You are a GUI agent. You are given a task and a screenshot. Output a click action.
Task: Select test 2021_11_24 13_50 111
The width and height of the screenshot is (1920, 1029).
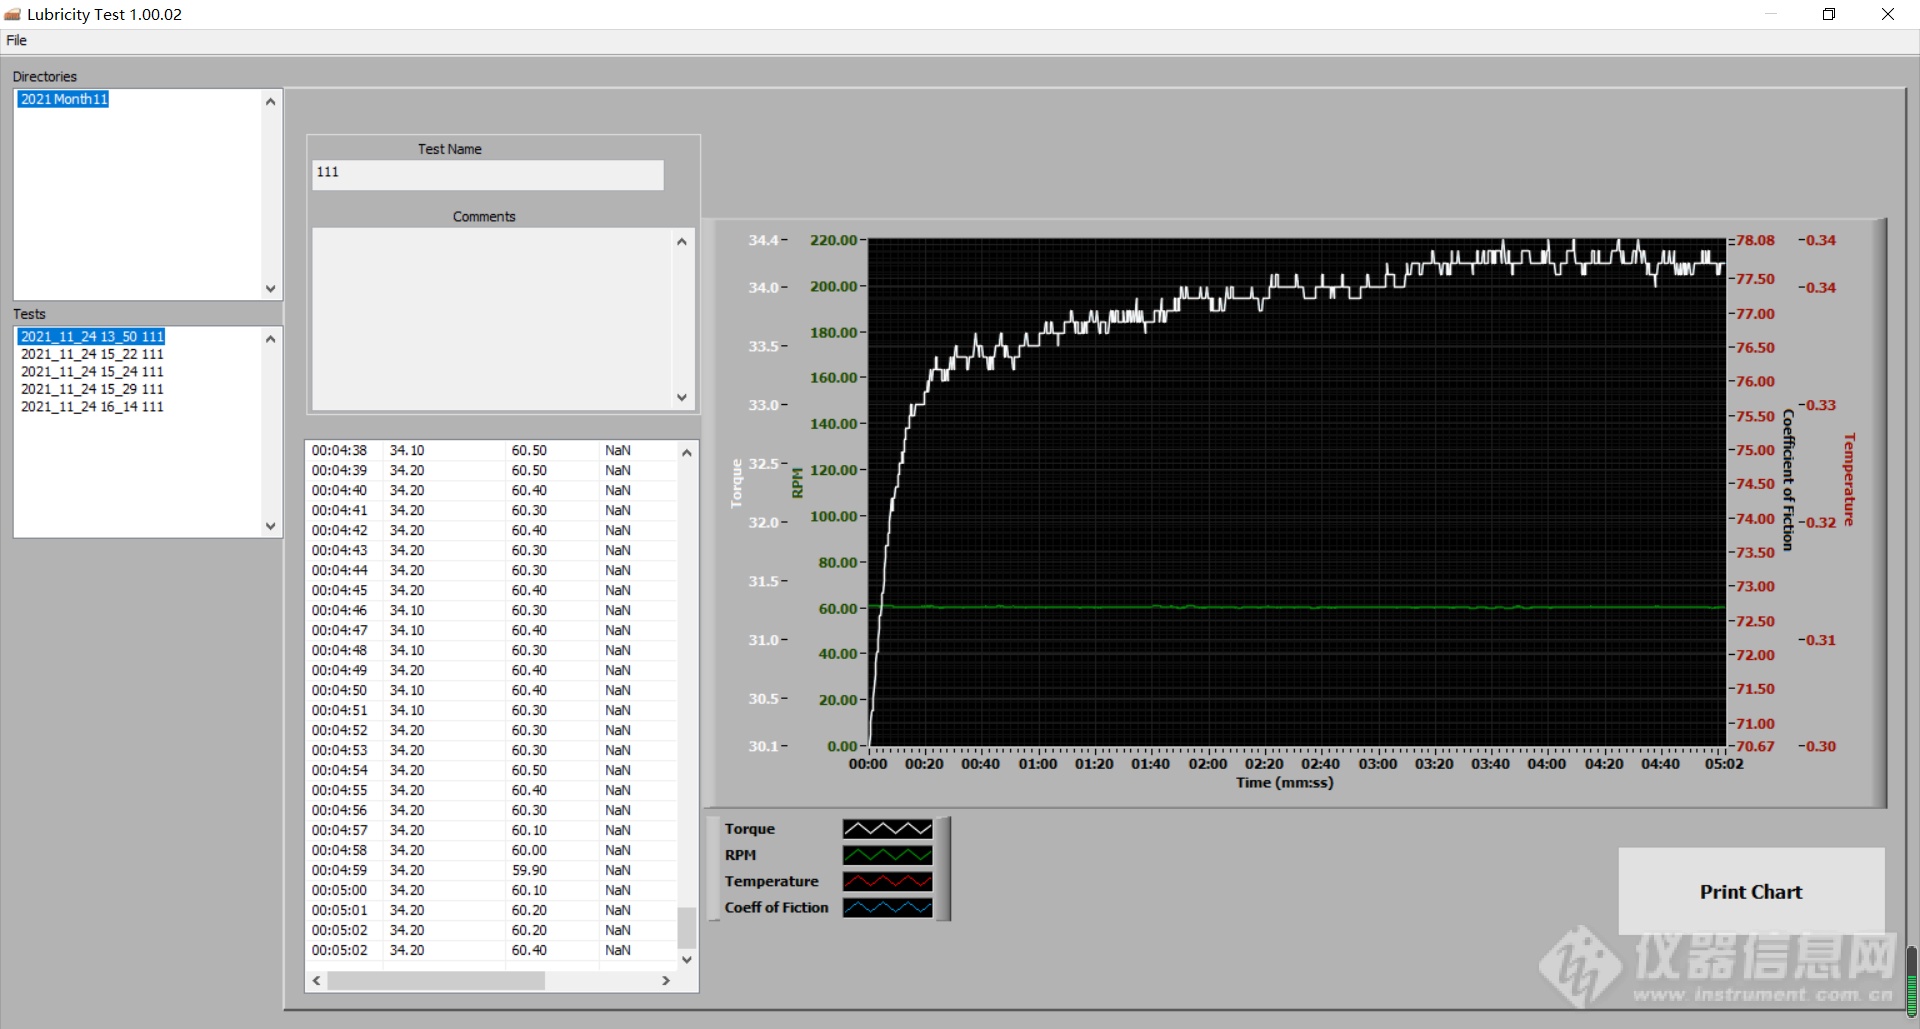pyautogui.click(x=92, y=336)
